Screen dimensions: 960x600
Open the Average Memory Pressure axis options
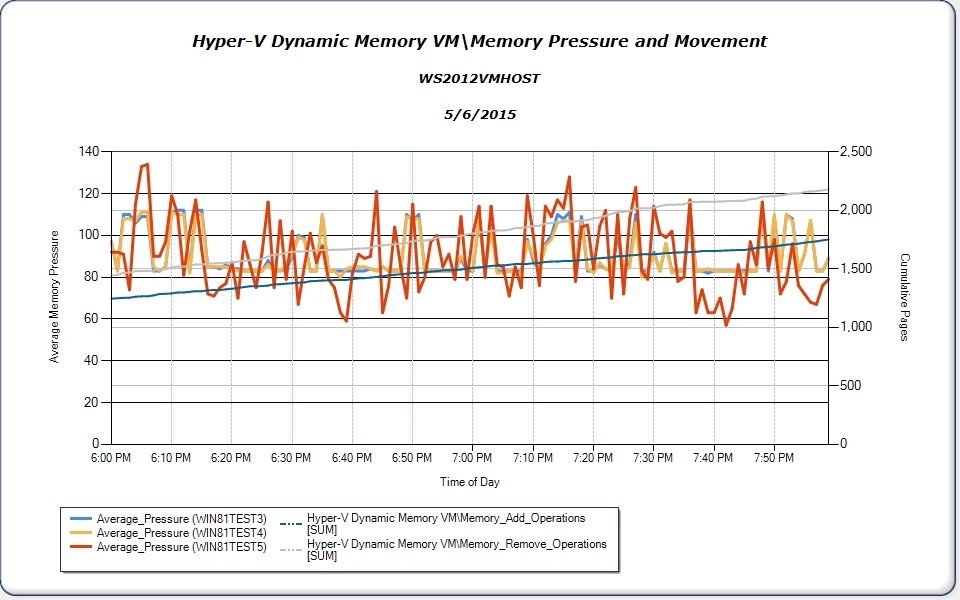pyautogui.click(x=54, y=297)
